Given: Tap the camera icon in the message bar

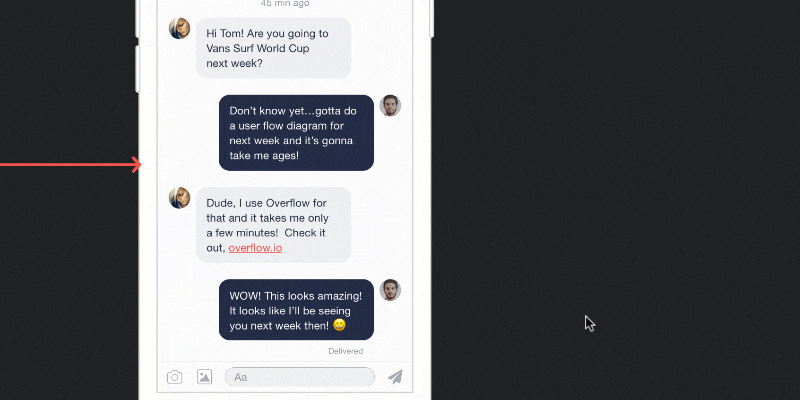Looking at the screenshot, I should [174, 377].
